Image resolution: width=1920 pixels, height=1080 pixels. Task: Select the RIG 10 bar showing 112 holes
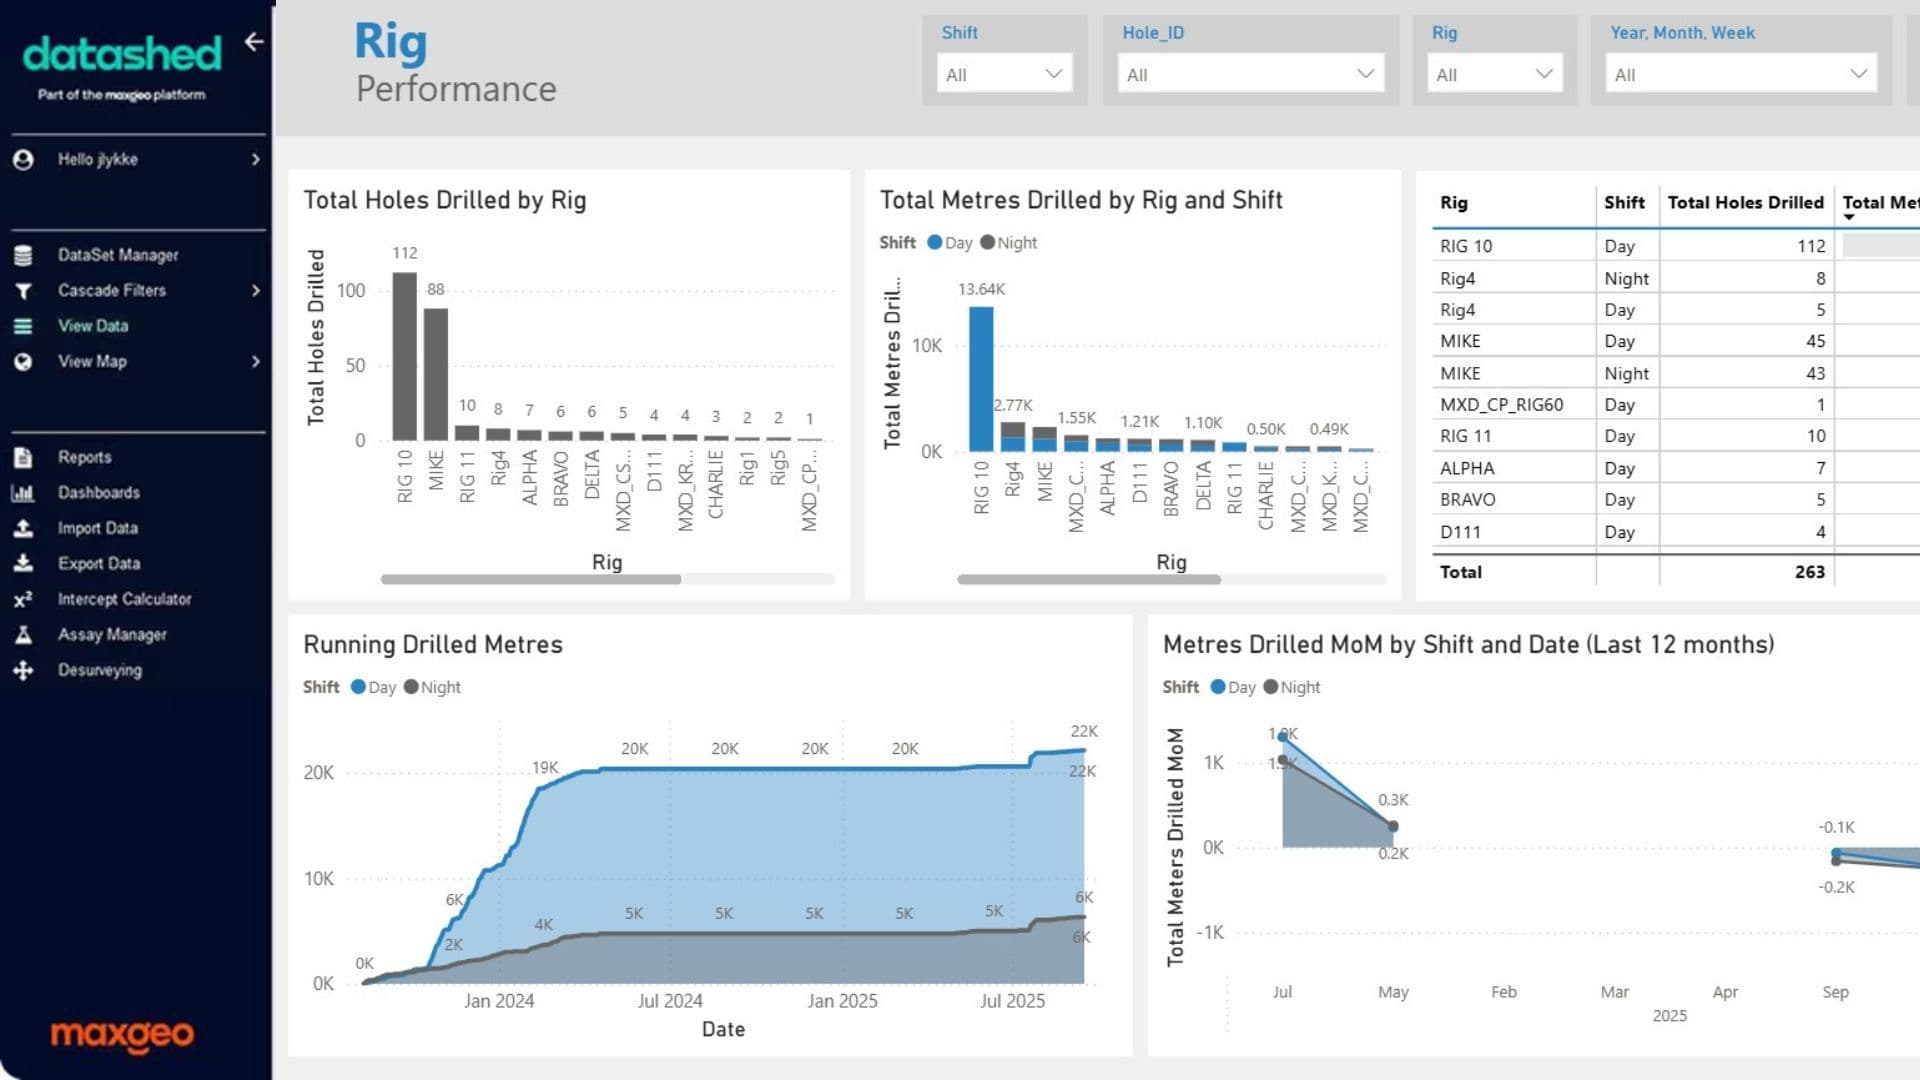click(405, 356)
